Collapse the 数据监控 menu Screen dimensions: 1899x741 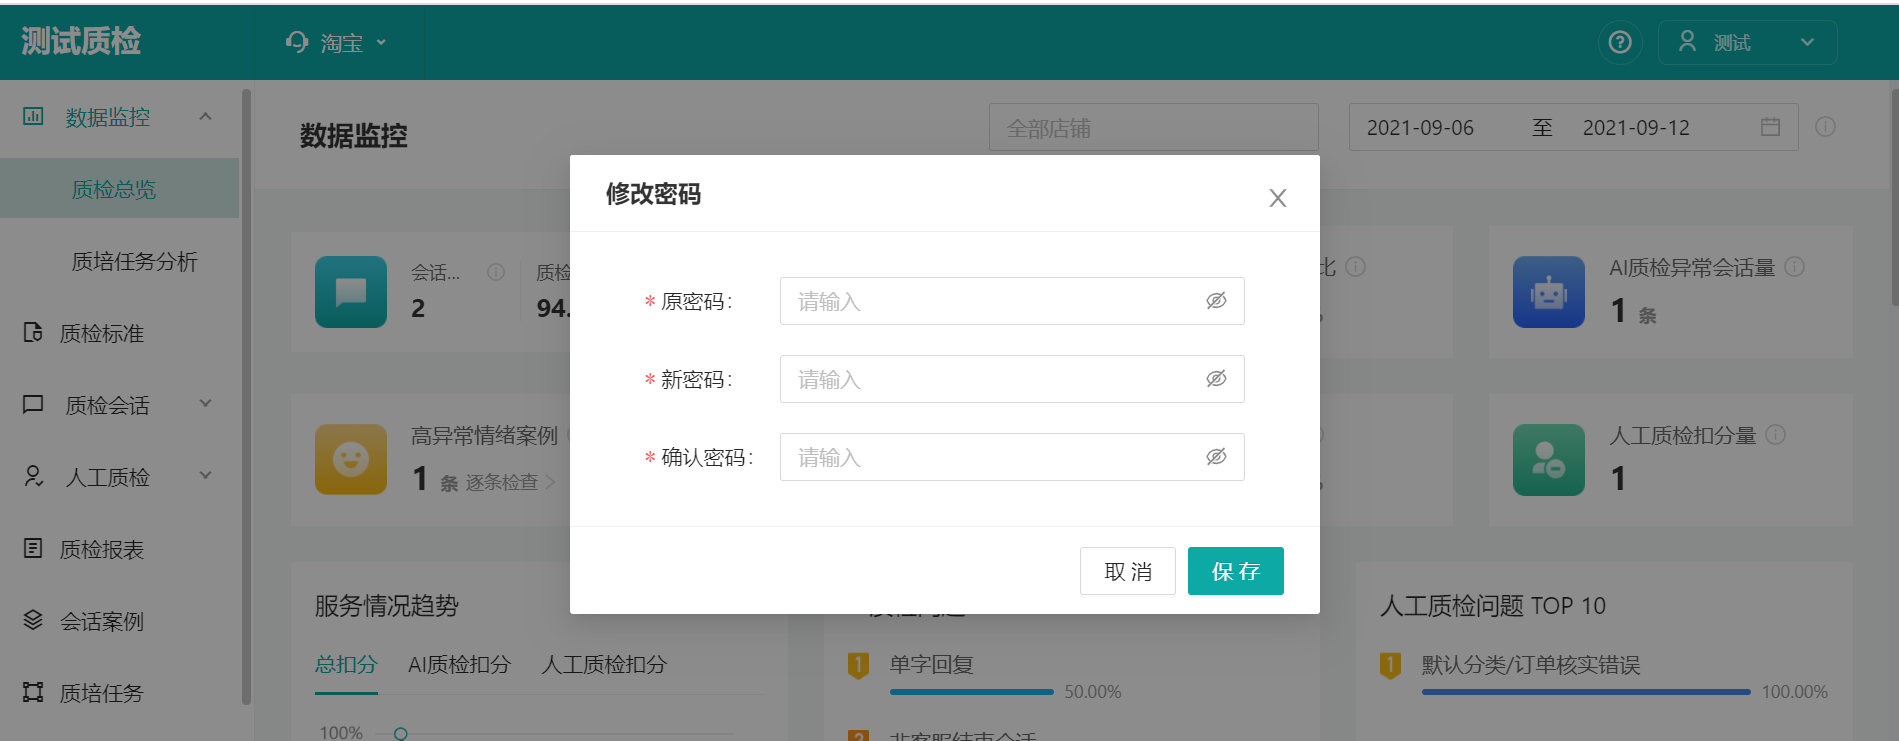pyautogui.click(x=205, y=117)
